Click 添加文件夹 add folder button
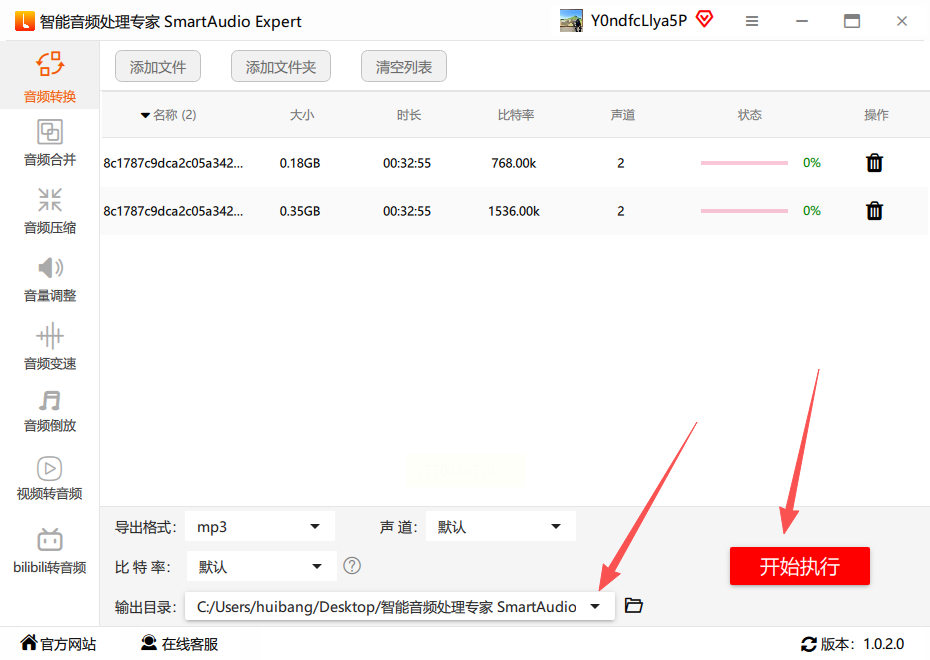930x660 pixels. pos(281,66)
